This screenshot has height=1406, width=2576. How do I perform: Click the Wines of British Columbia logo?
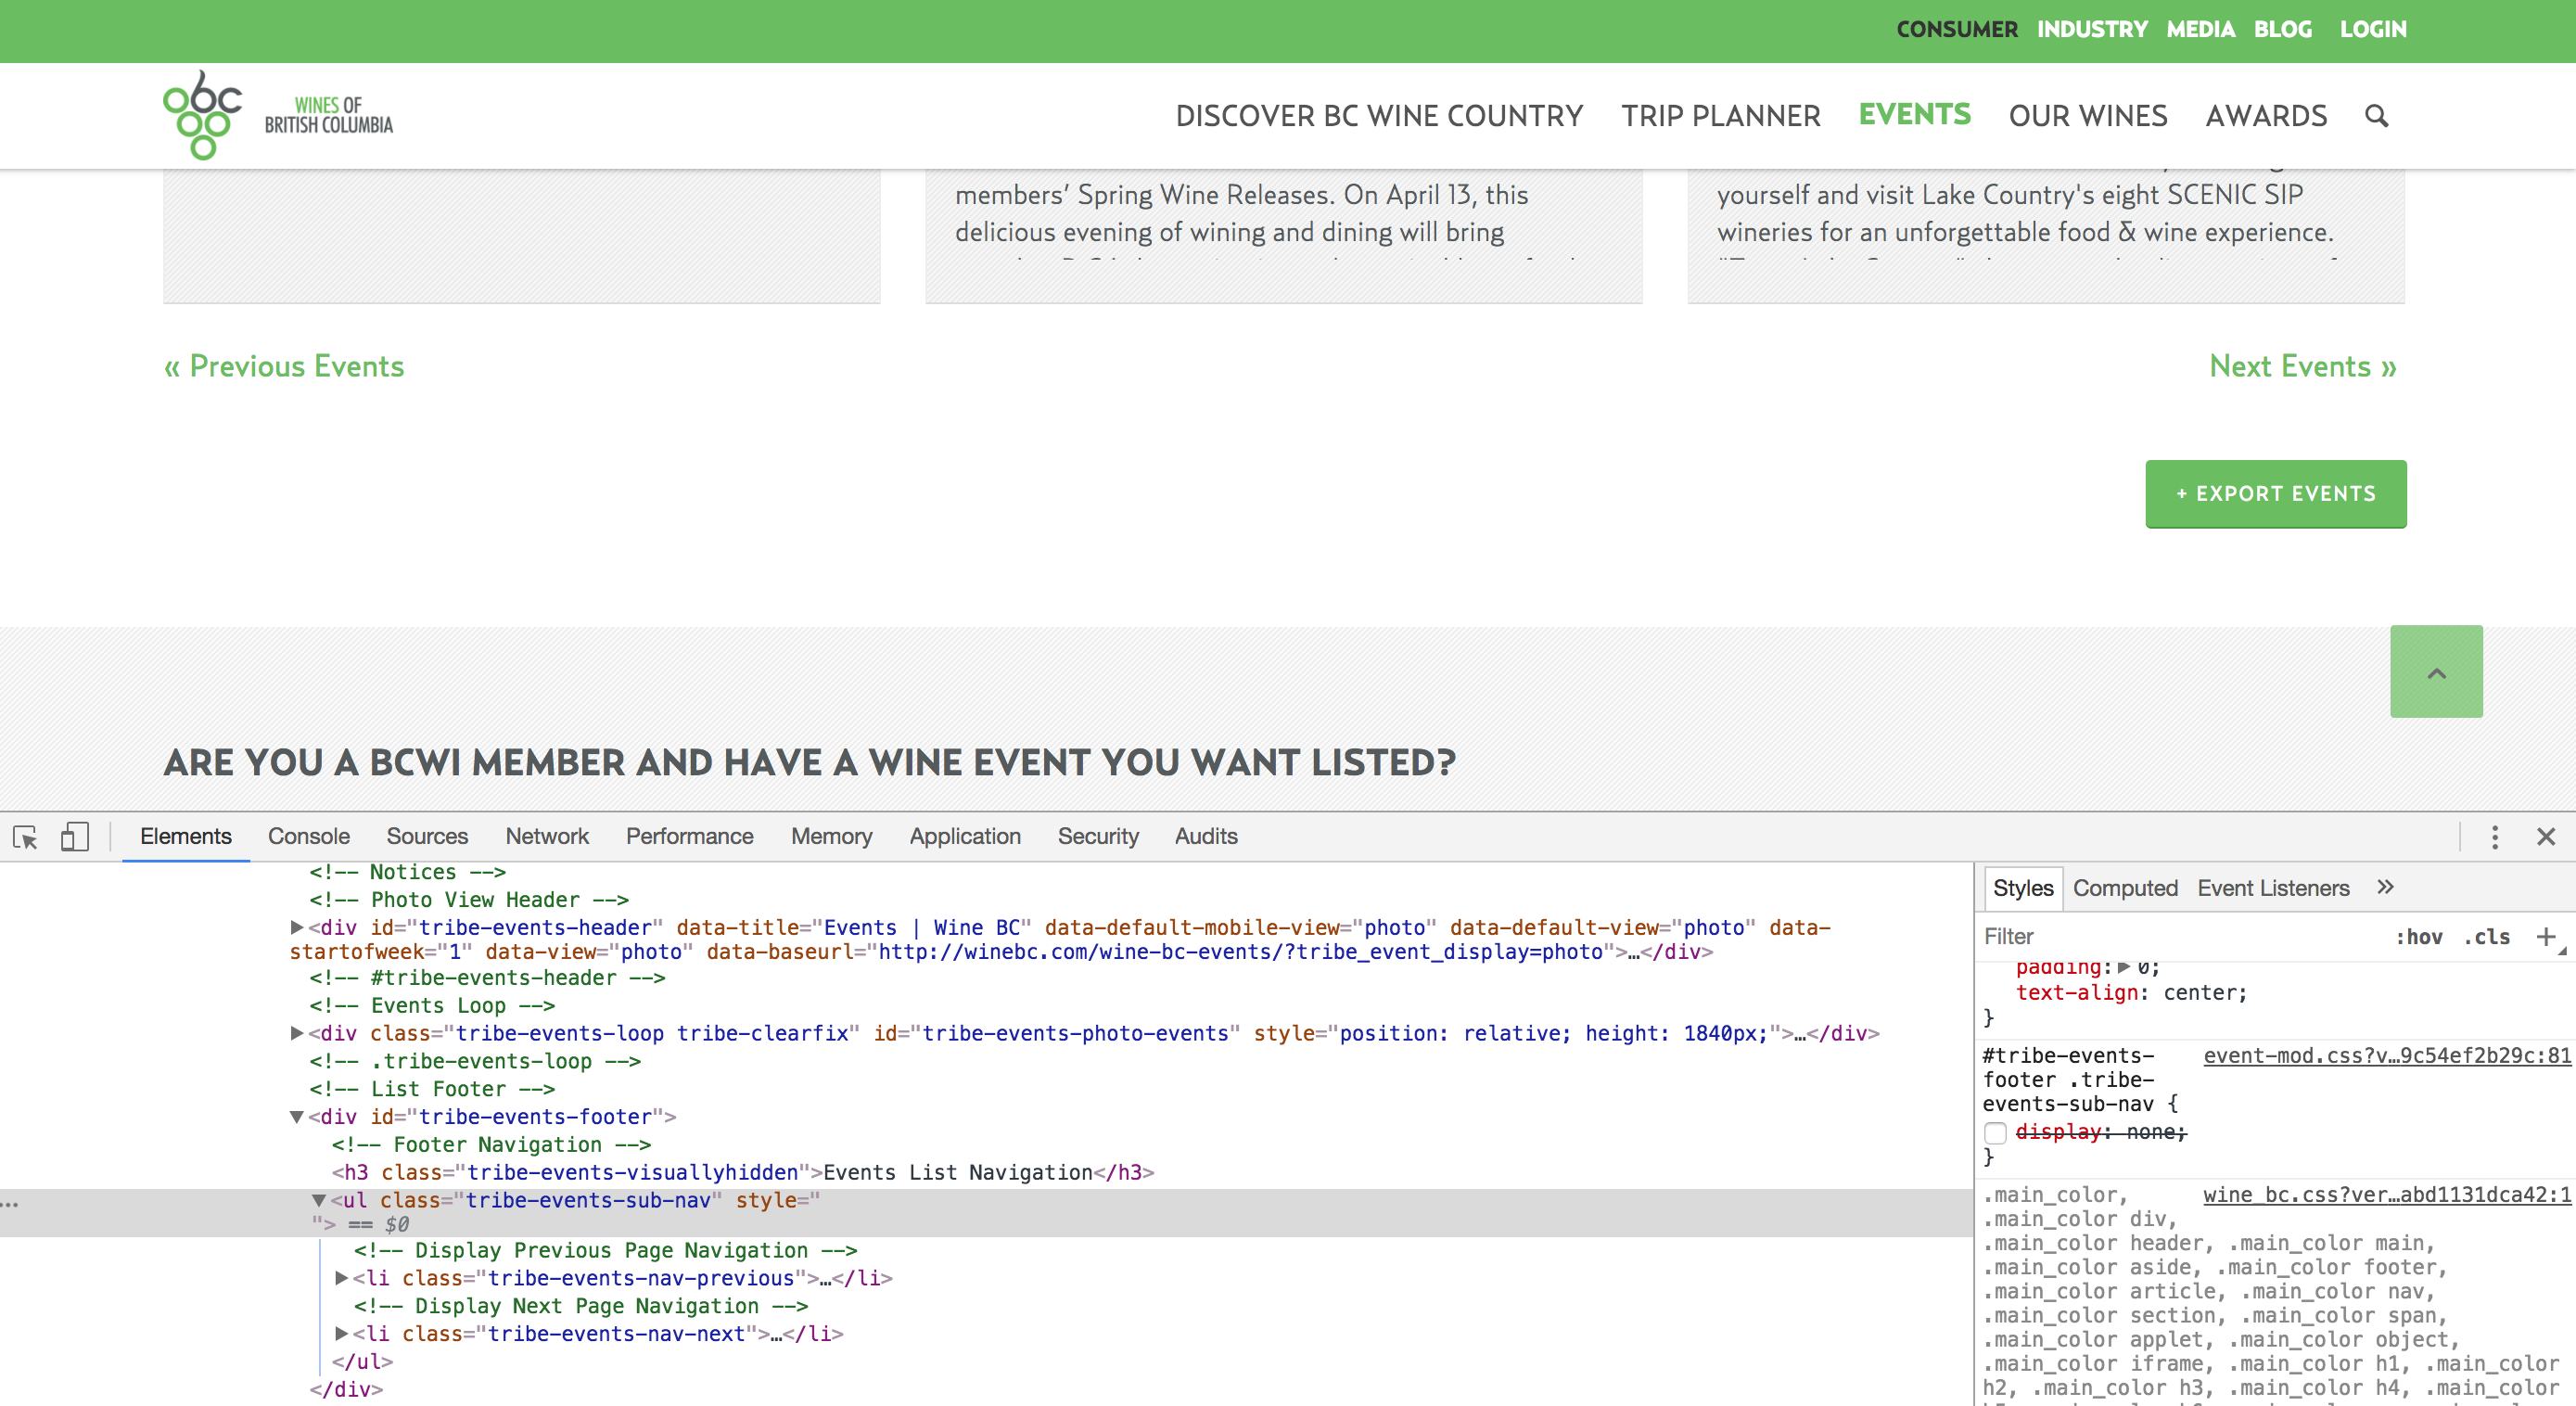click(278, 115)
